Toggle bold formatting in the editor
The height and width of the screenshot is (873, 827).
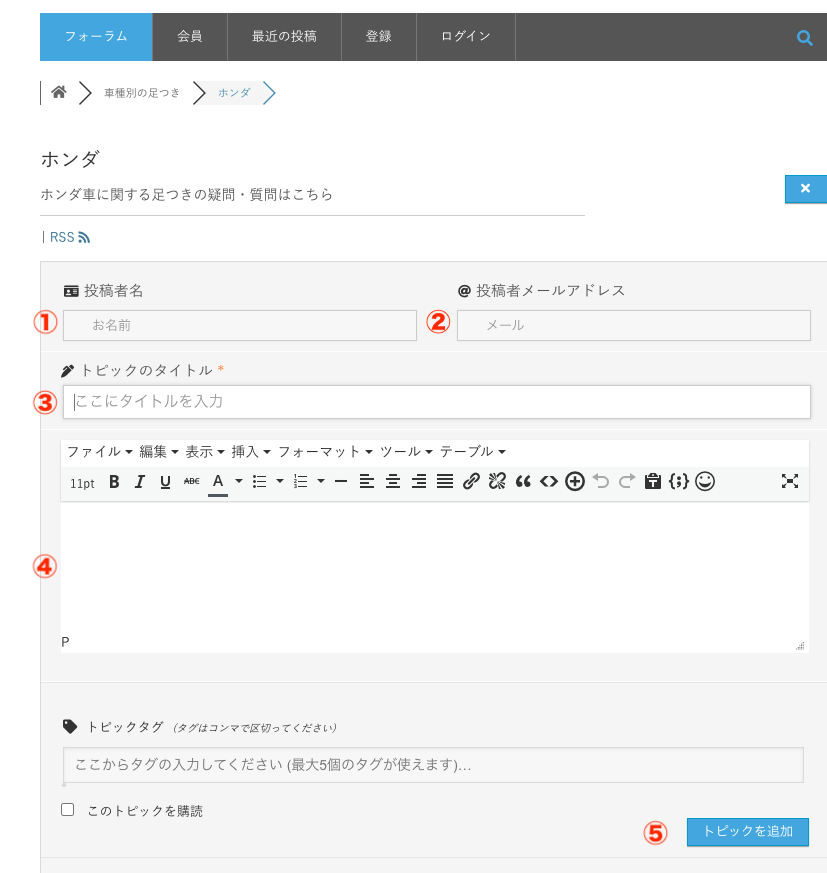click(x=114, y=482)
